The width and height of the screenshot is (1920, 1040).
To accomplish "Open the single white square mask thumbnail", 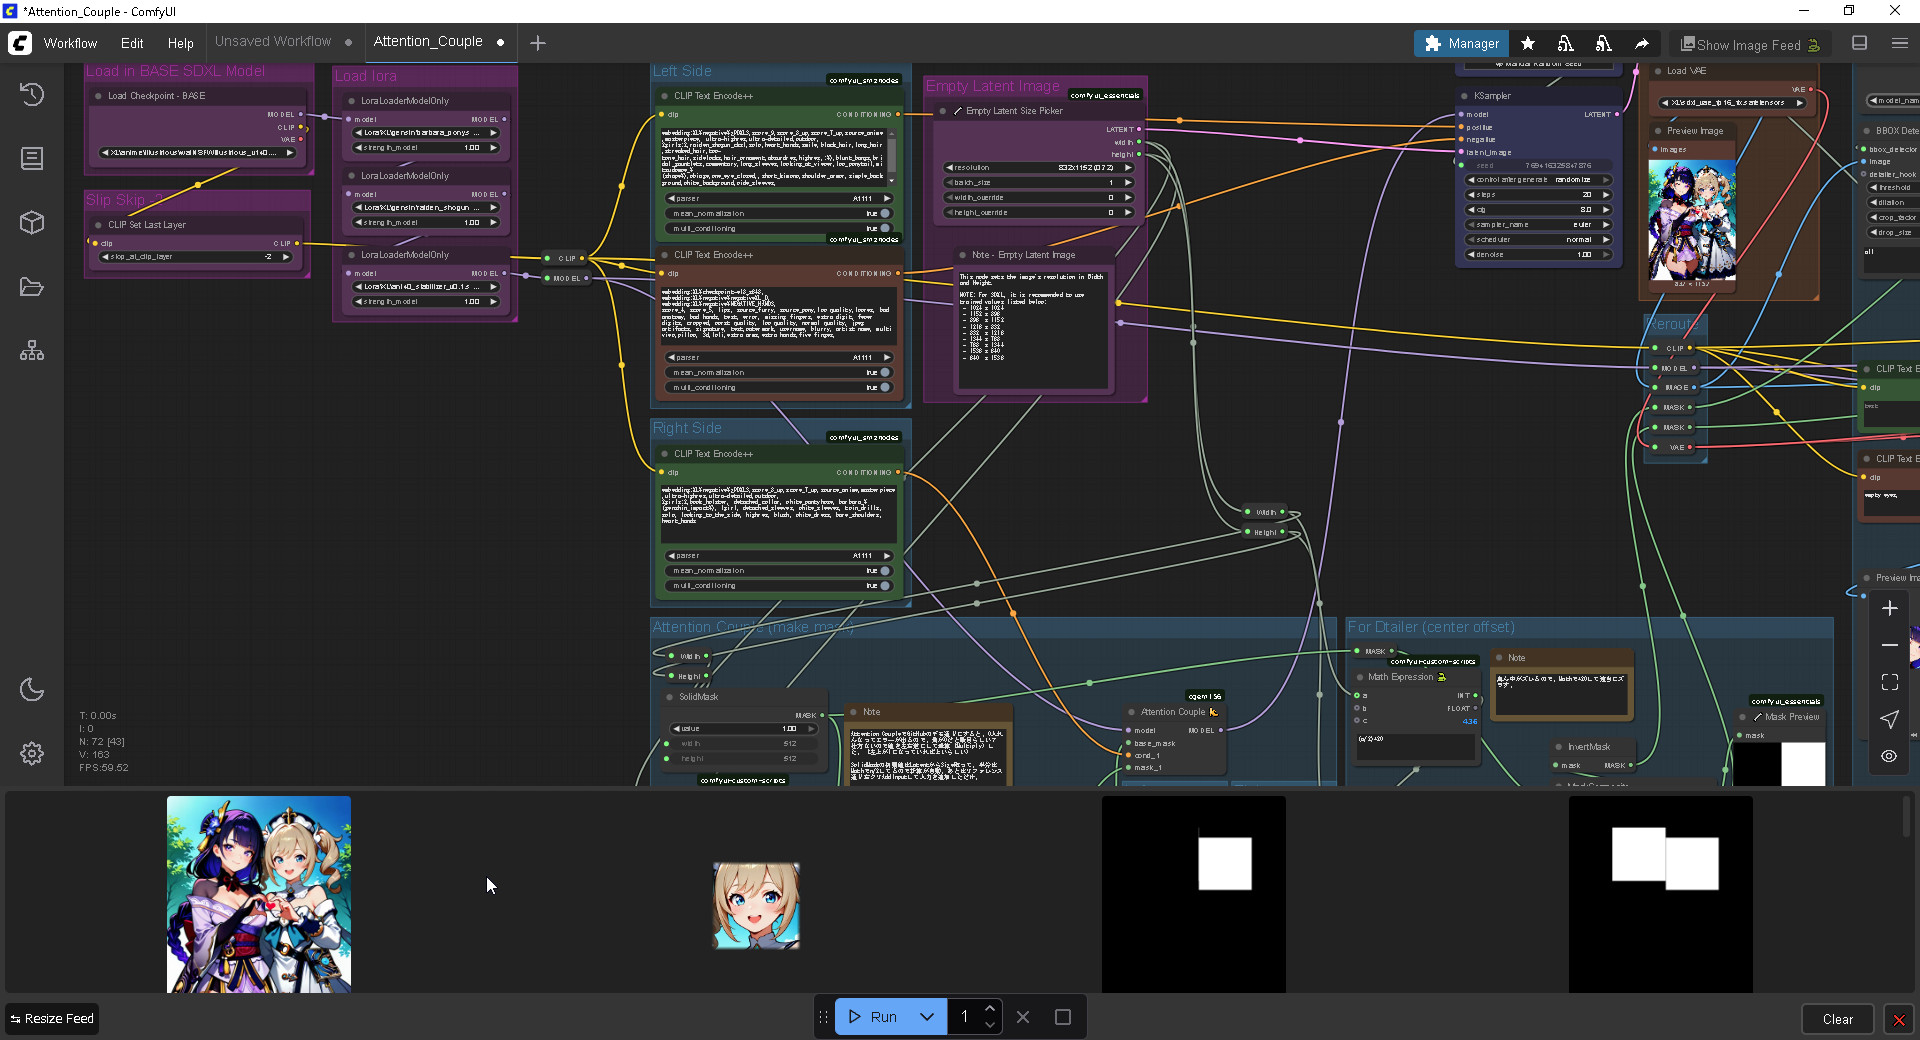I will [1194, 894].
